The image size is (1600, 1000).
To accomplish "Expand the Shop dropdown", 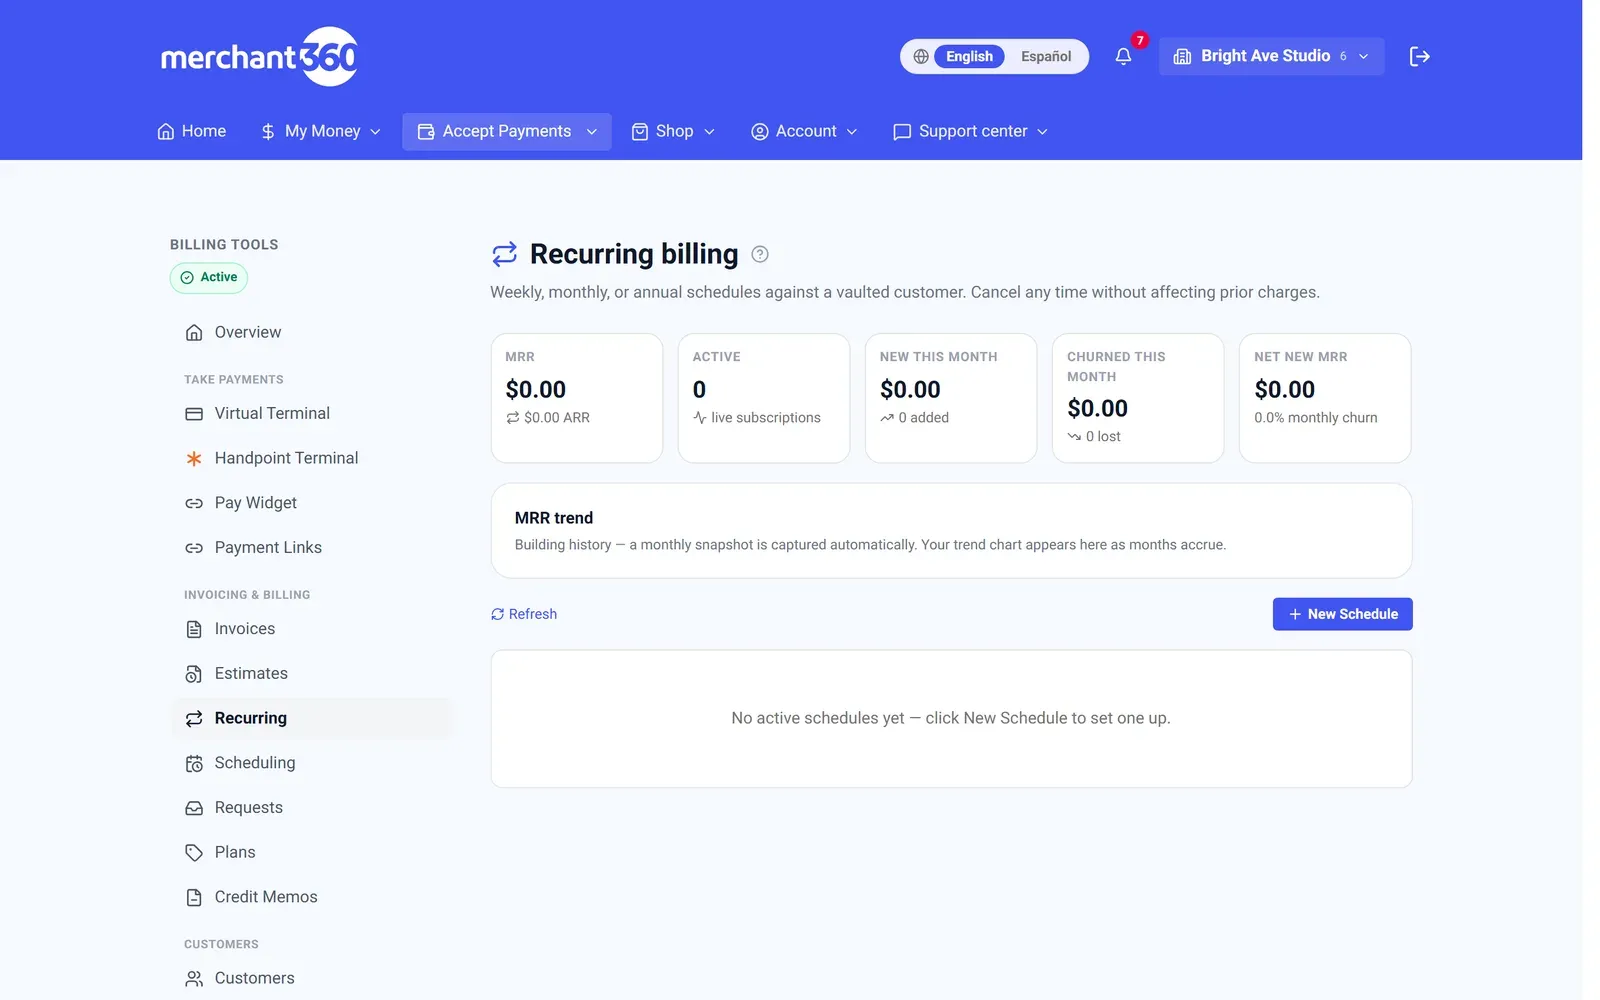I will point(673,132).
